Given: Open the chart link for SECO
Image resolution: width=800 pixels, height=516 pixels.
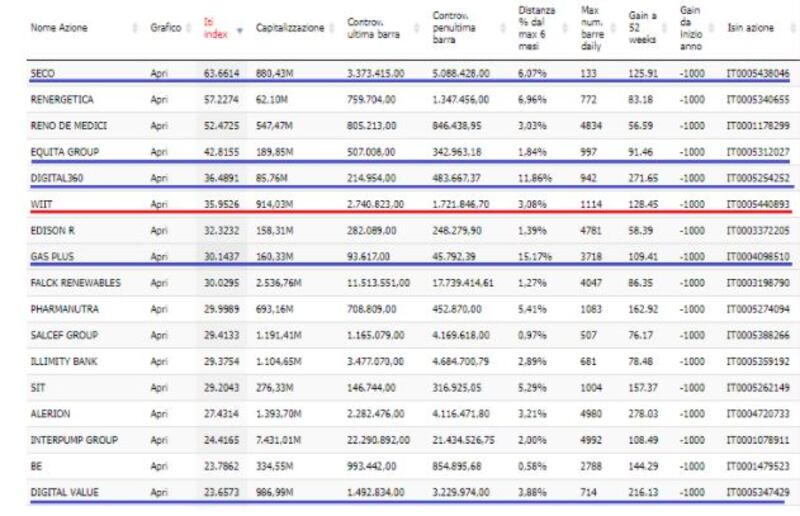Looking at the screenshot, I should [x=159, y=73].
